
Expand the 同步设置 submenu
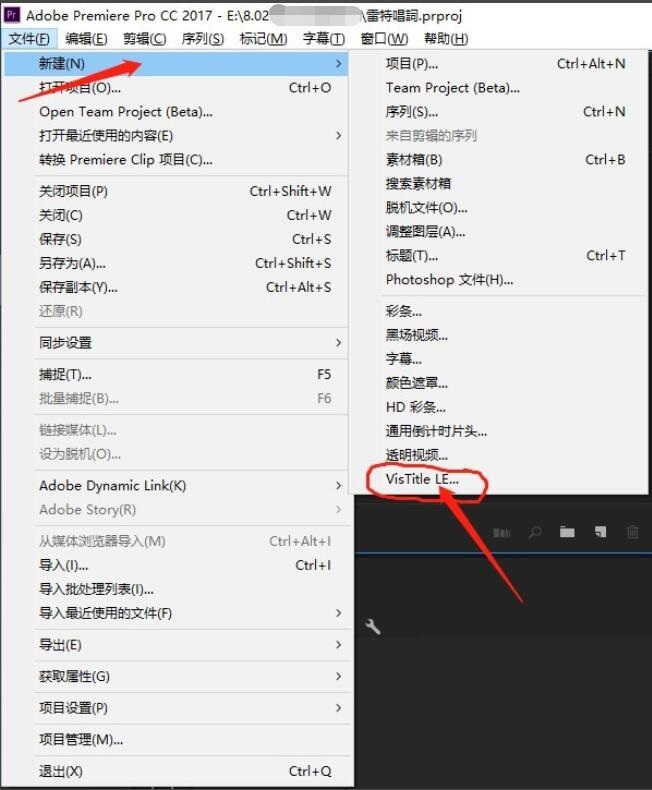[x=176, y=343]
